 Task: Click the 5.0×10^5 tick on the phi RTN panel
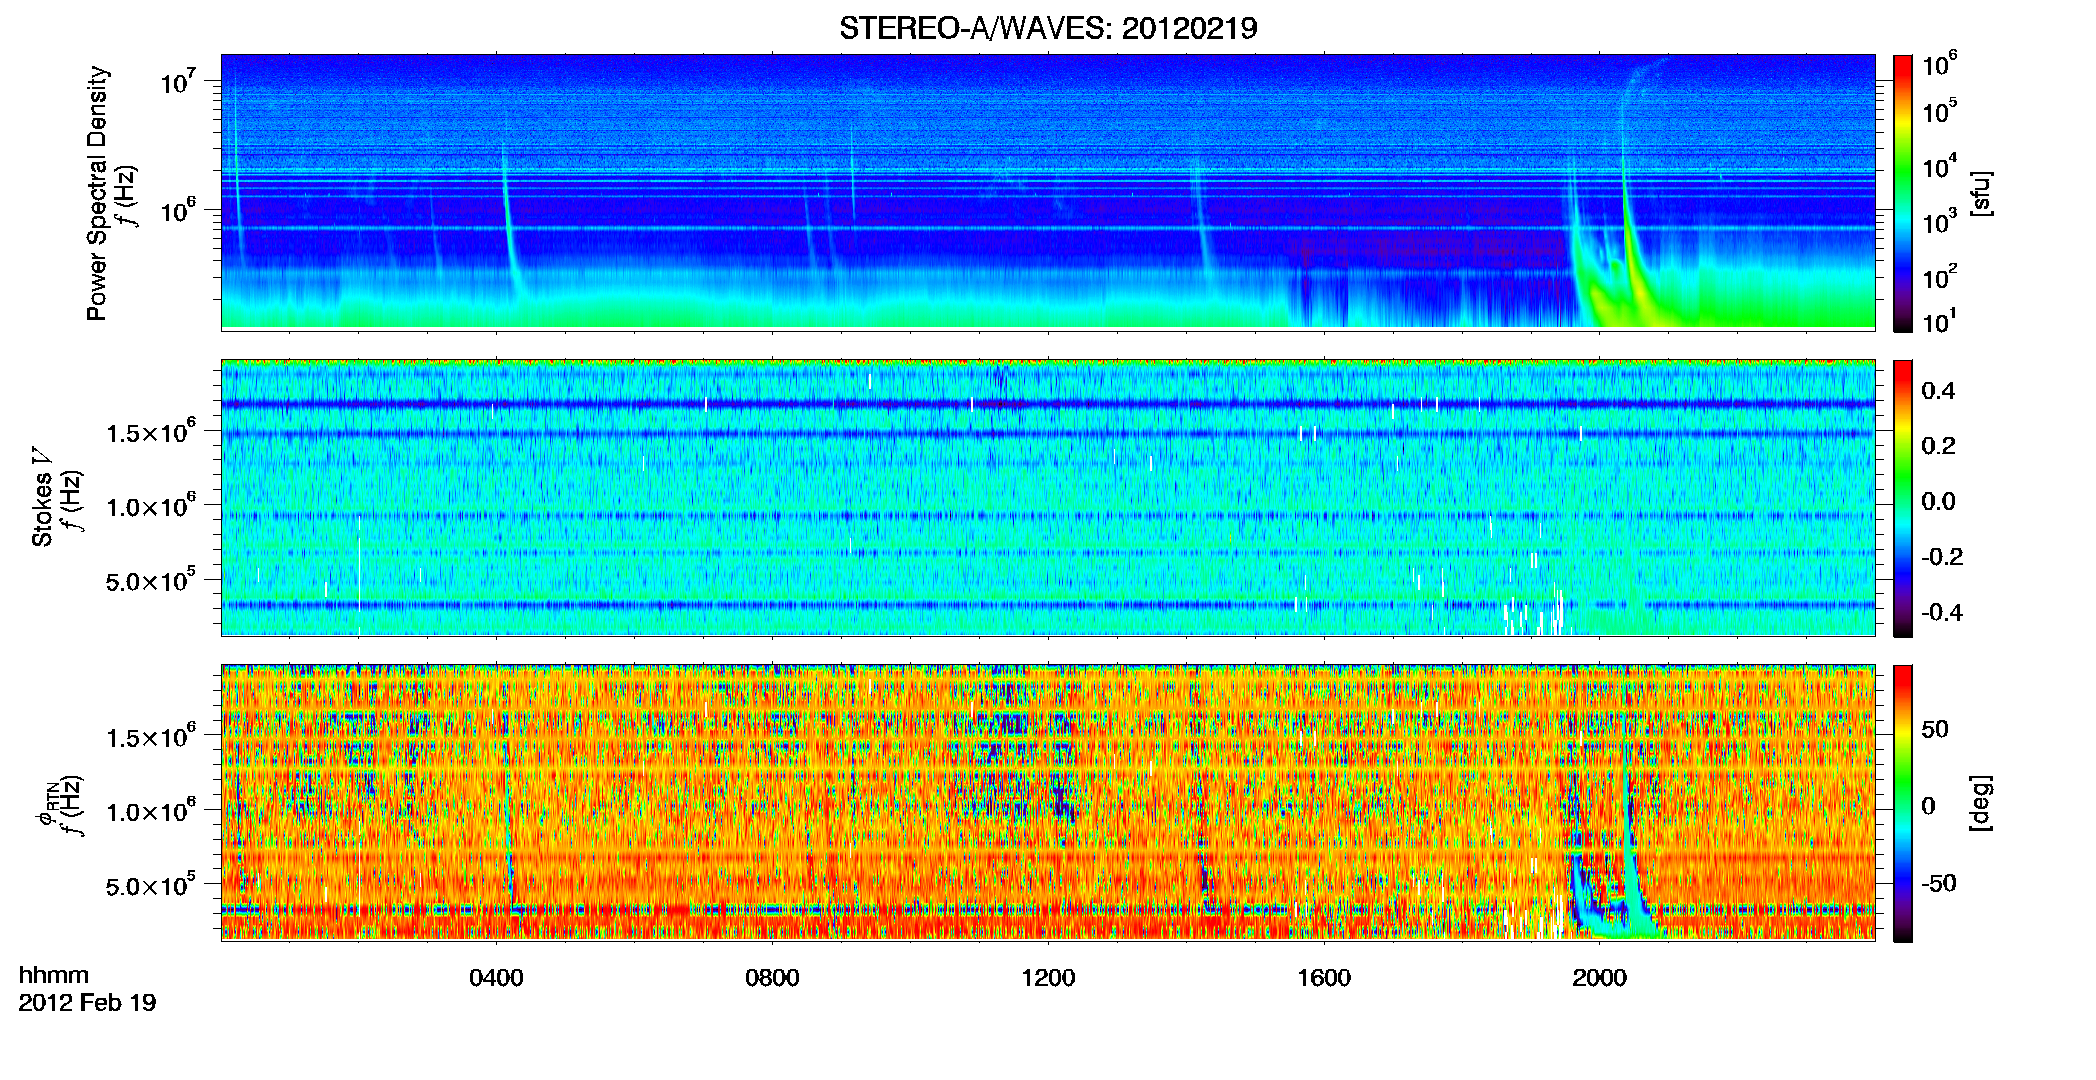[151, 885]
